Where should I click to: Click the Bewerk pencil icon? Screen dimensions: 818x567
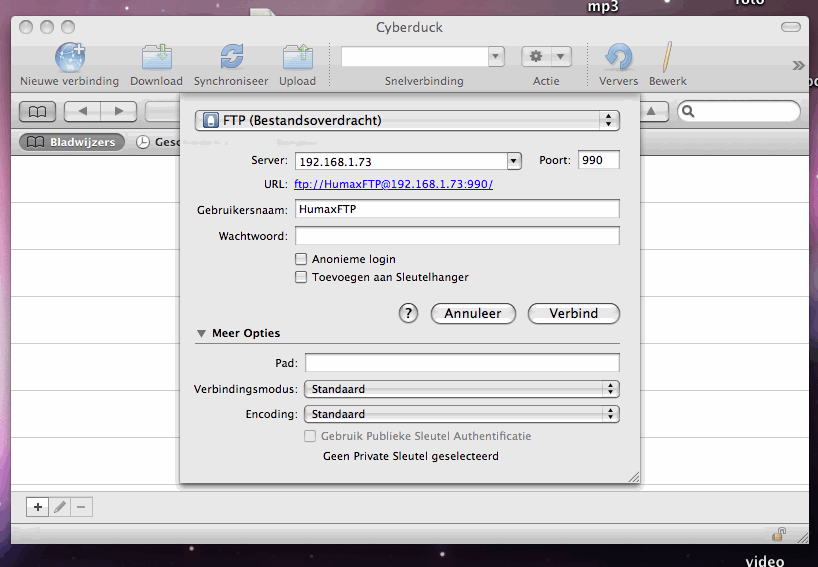tap(667, 57)
